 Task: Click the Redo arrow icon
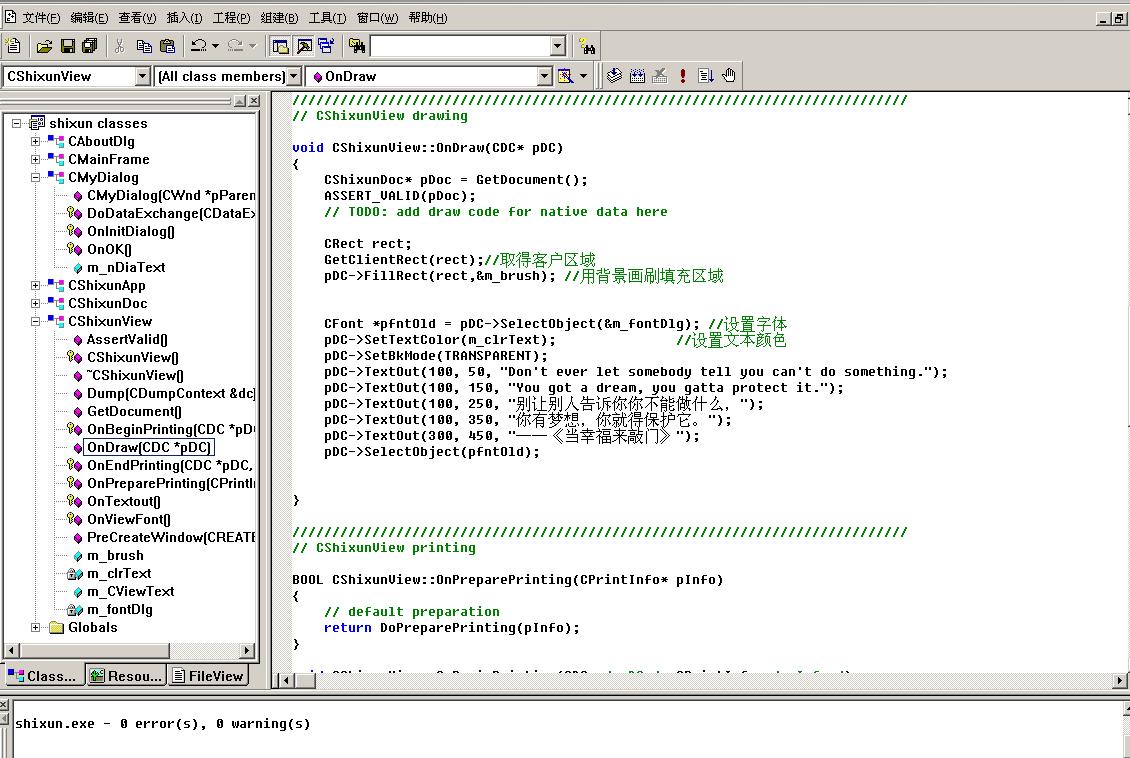tap(235, 46)
